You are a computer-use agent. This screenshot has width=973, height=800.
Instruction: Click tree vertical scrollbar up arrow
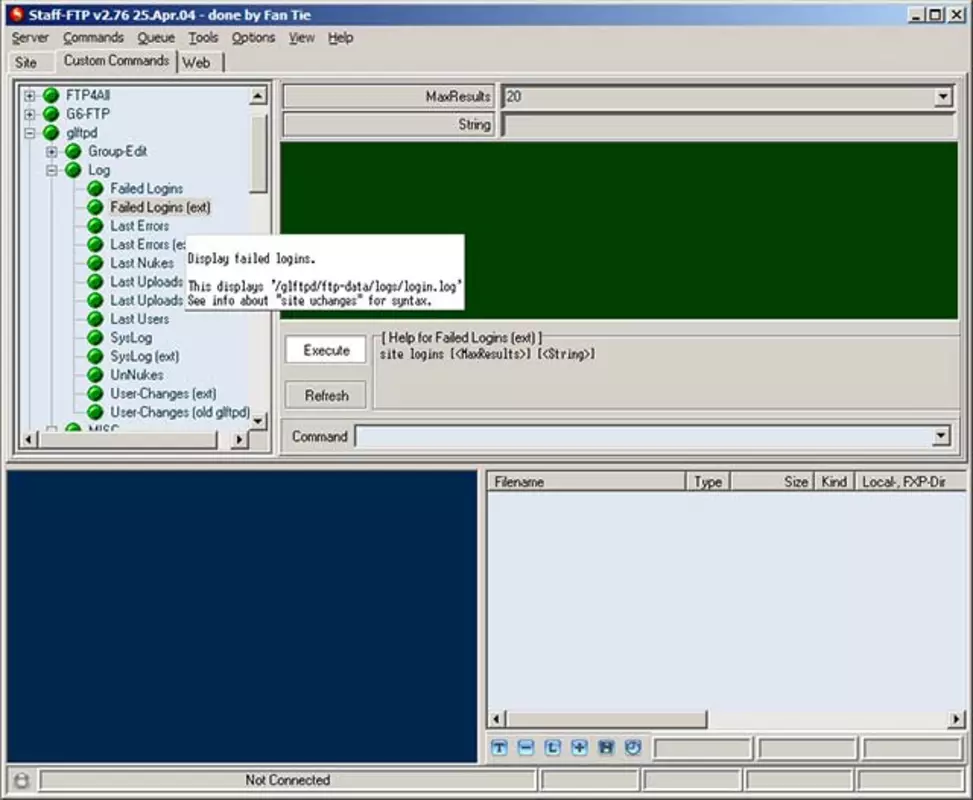click(258, 96)
